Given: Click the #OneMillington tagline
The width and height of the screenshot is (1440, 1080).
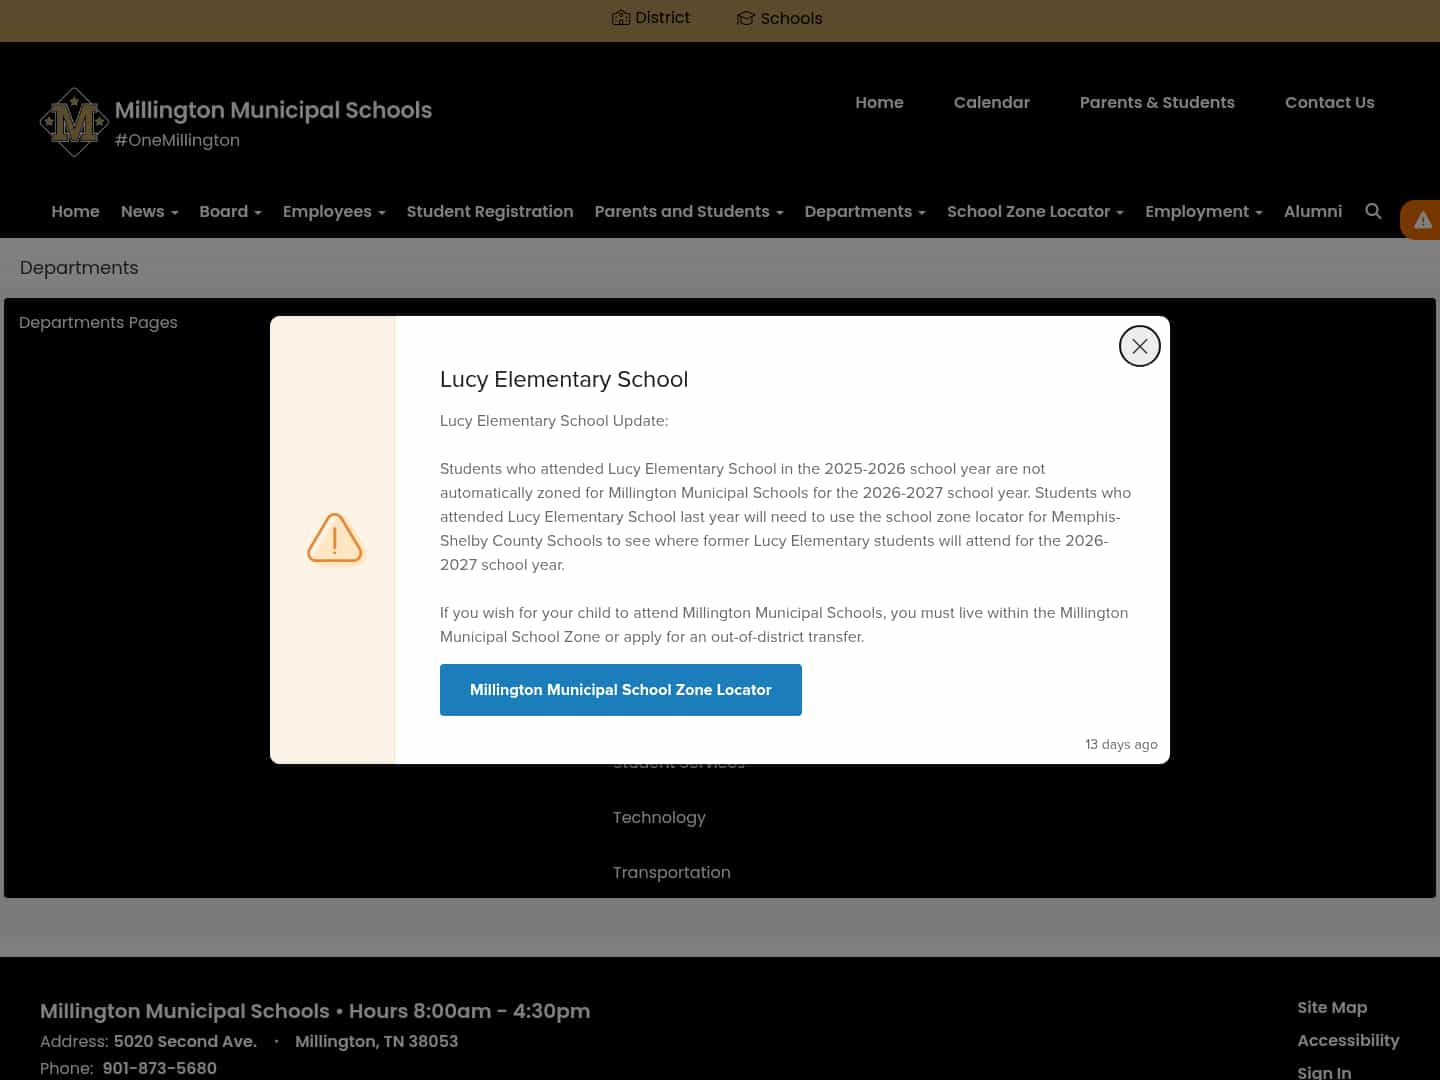Looking at the screenshot, I should 177,140.
